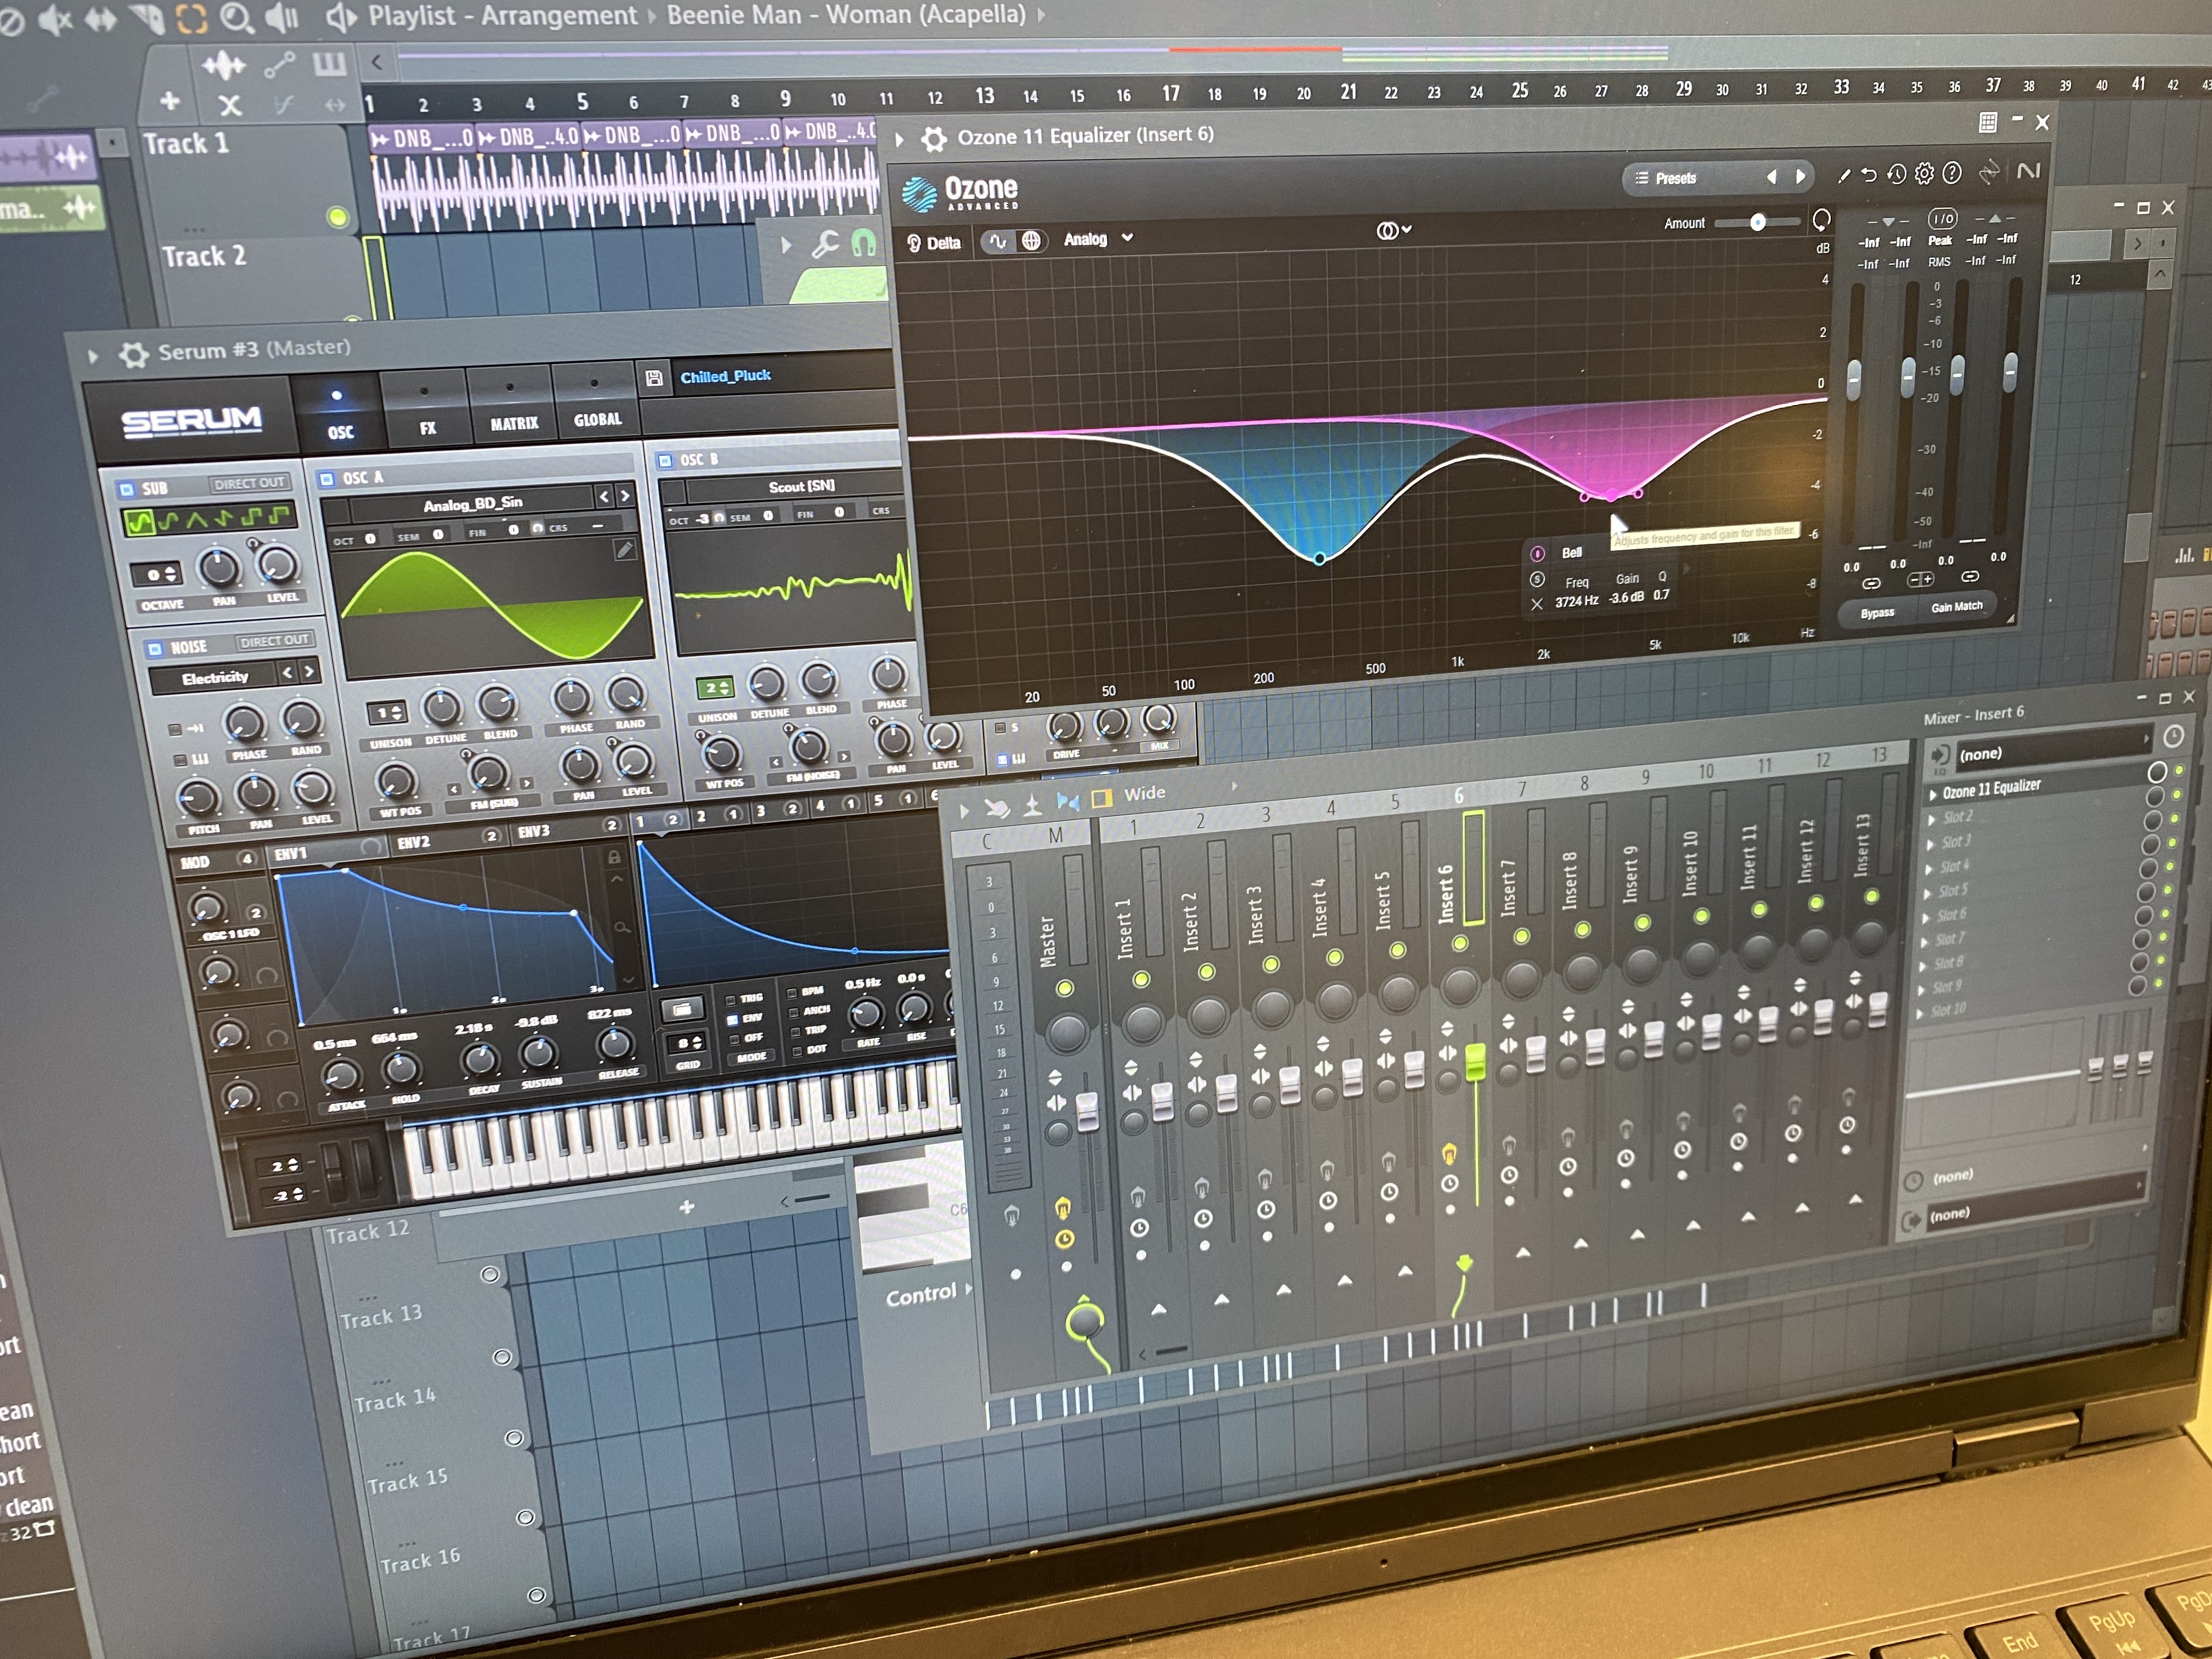Image resolution: width=2212 pixels, height=1659 pixels.
Task: Click the Ozone undo arrow icon
Action: 1868,175
